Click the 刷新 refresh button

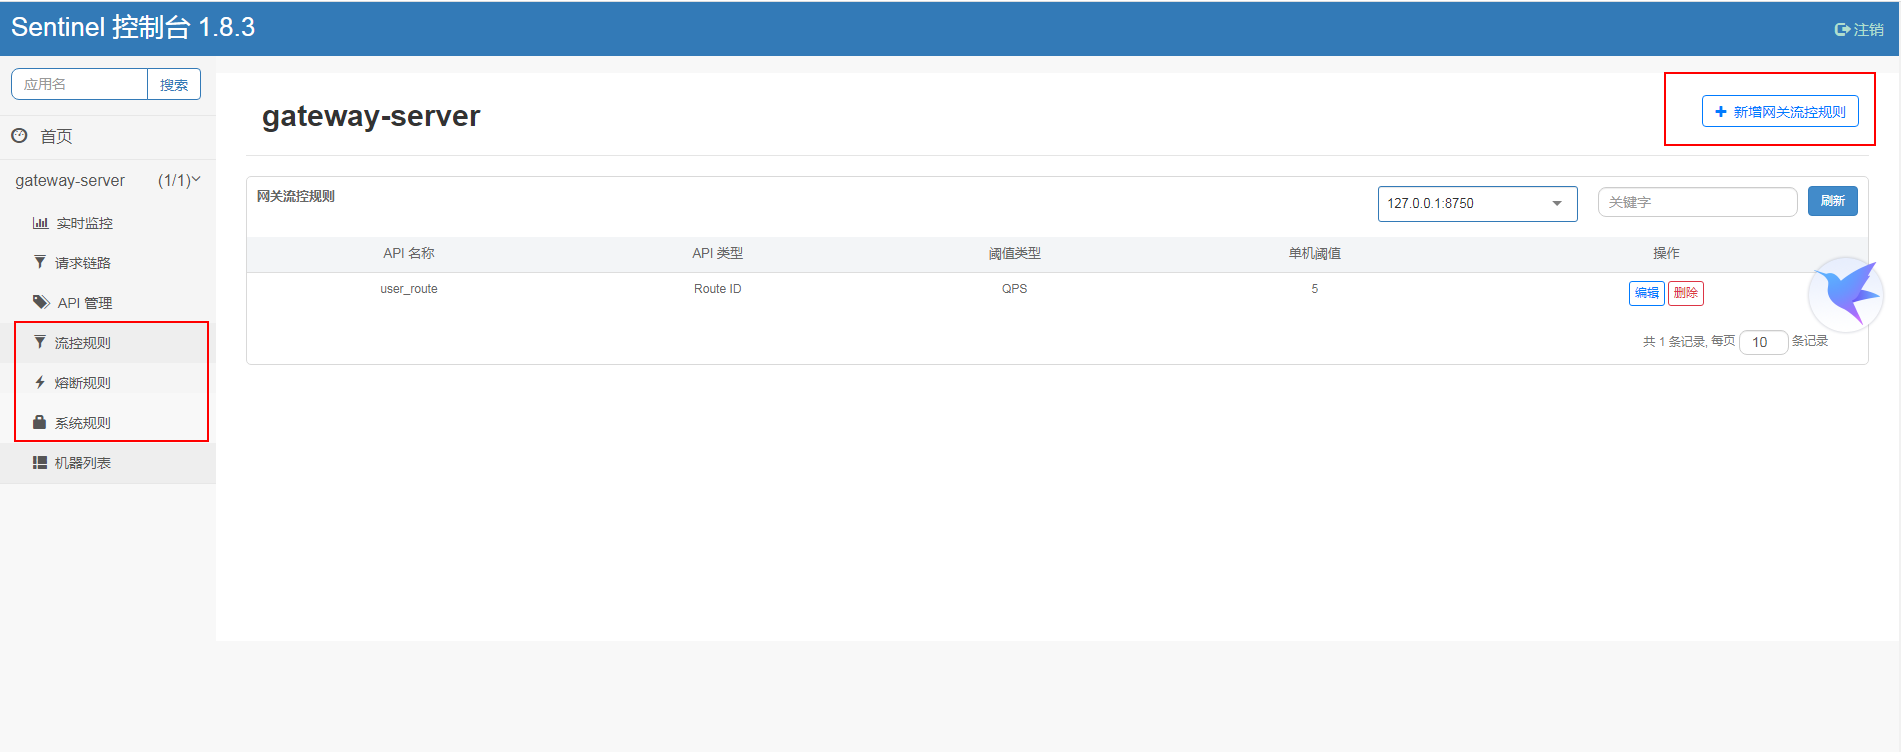[x=1832, y=201]
